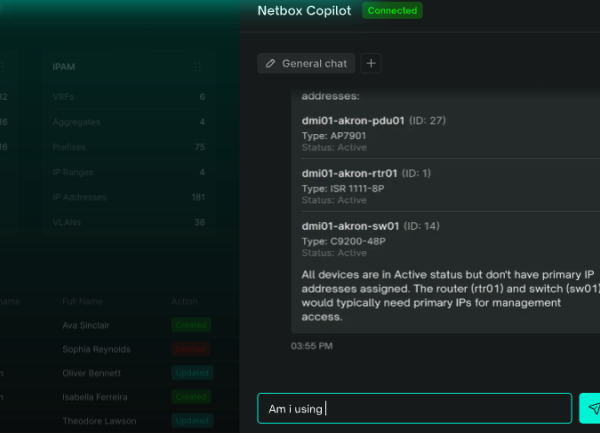Click the IPAM panel heading
The width and height of the screenshot is (600, 433).
tap(64, 67)
